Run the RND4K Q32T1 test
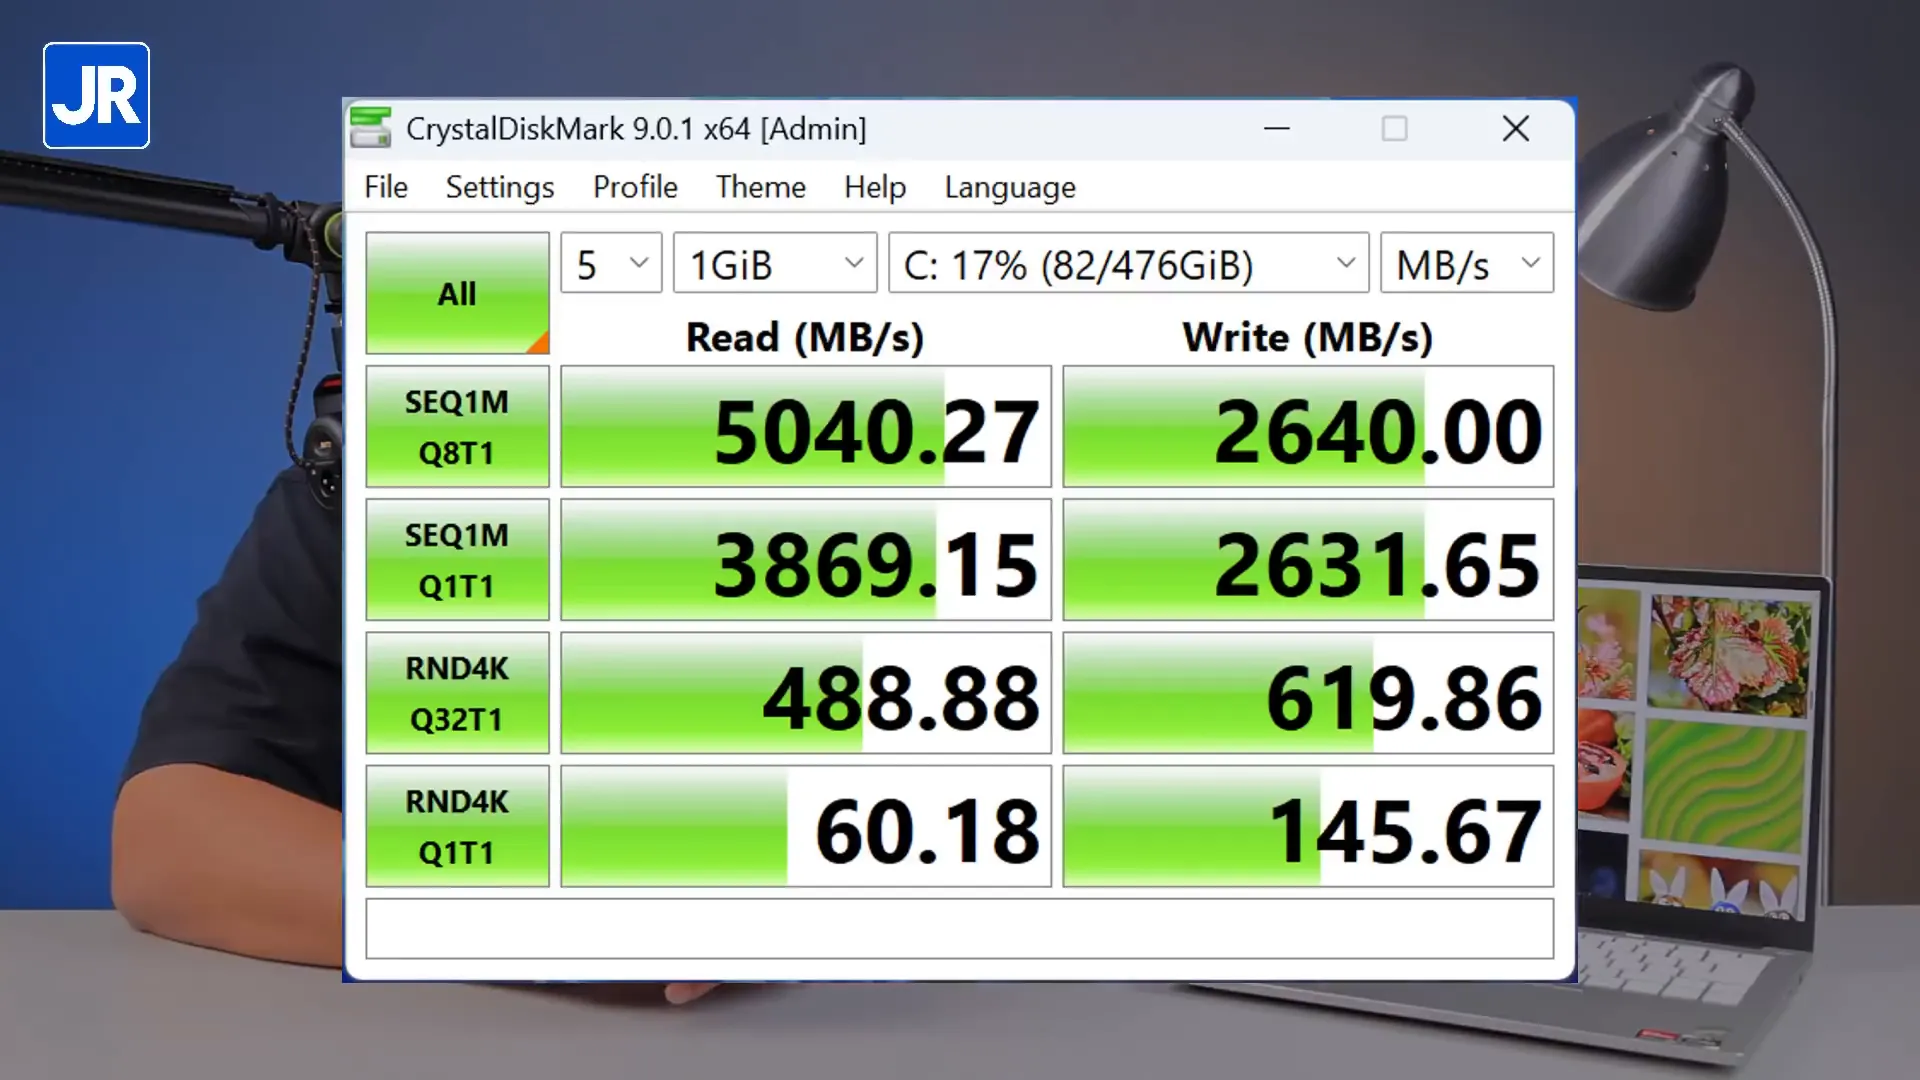The height and width of the screenshot is (1080, 1920). point(457,693)
